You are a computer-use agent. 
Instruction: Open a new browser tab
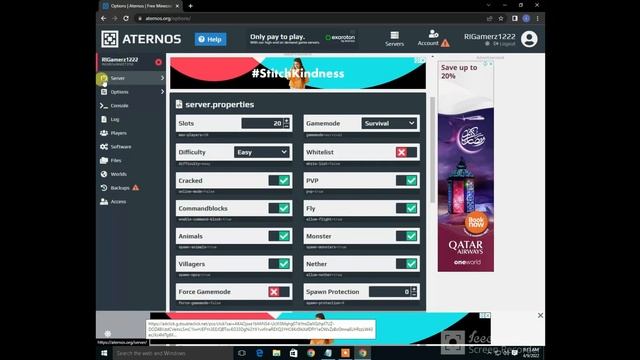click(x=191, y=6)
